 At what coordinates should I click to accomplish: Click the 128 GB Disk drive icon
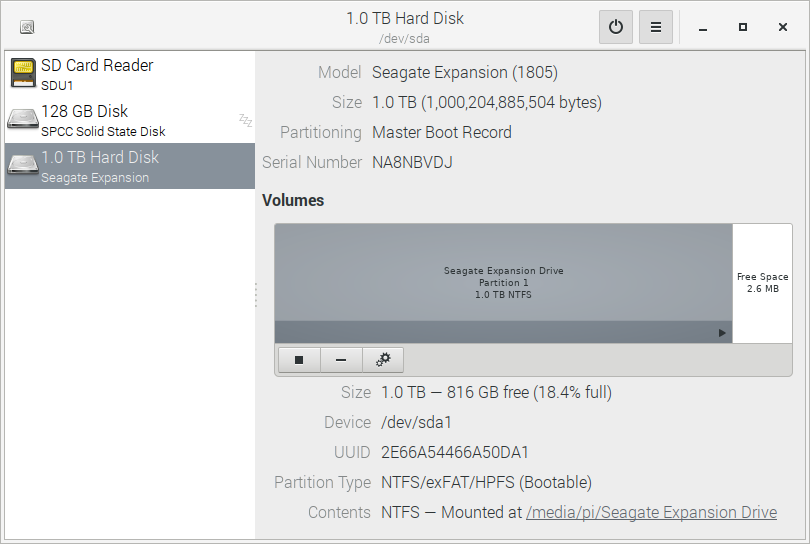pyautogui.click(x=23, y=118)
